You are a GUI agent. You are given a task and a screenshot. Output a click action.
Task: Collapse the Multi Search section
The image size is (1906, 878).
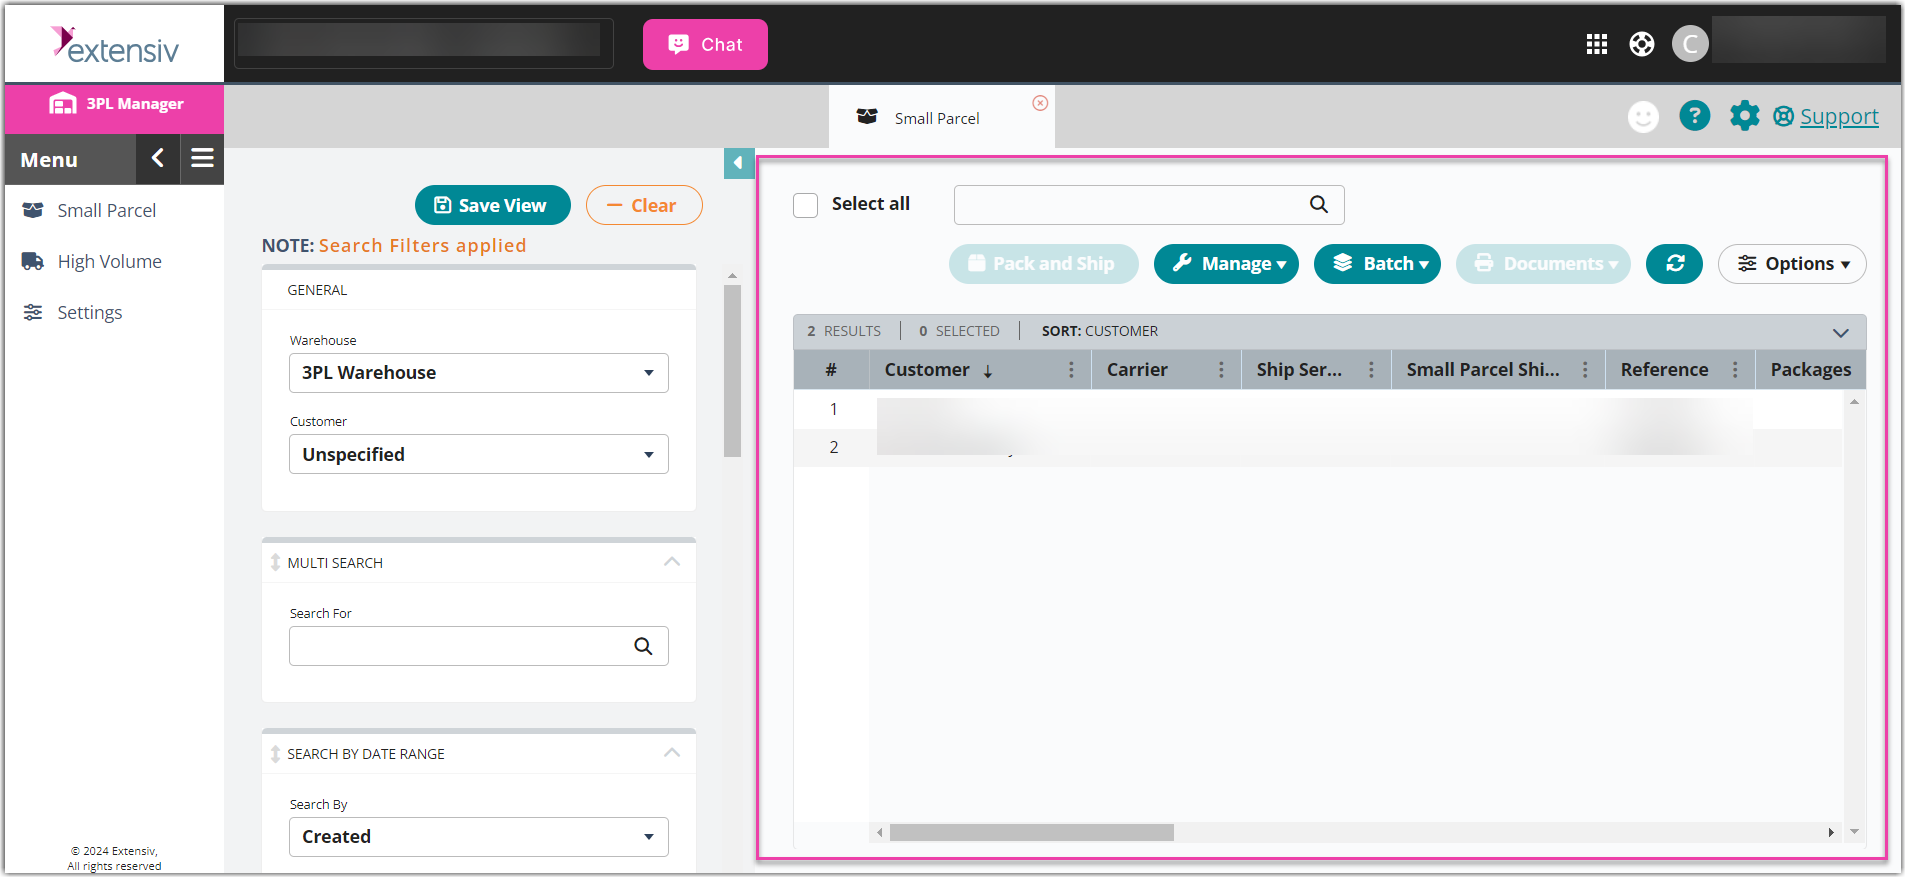pos(672,562)
